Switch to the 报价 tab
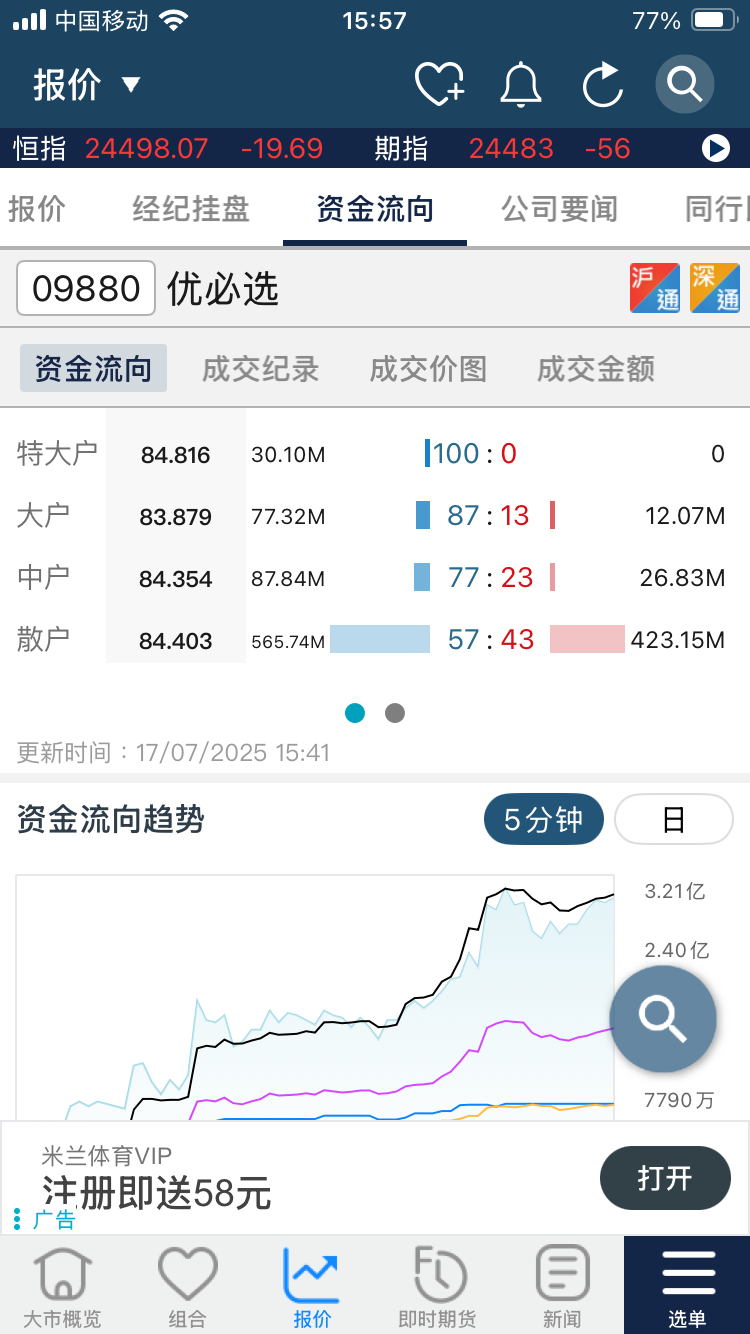This screenshot has width=750, height=1334. coord(37,209)
